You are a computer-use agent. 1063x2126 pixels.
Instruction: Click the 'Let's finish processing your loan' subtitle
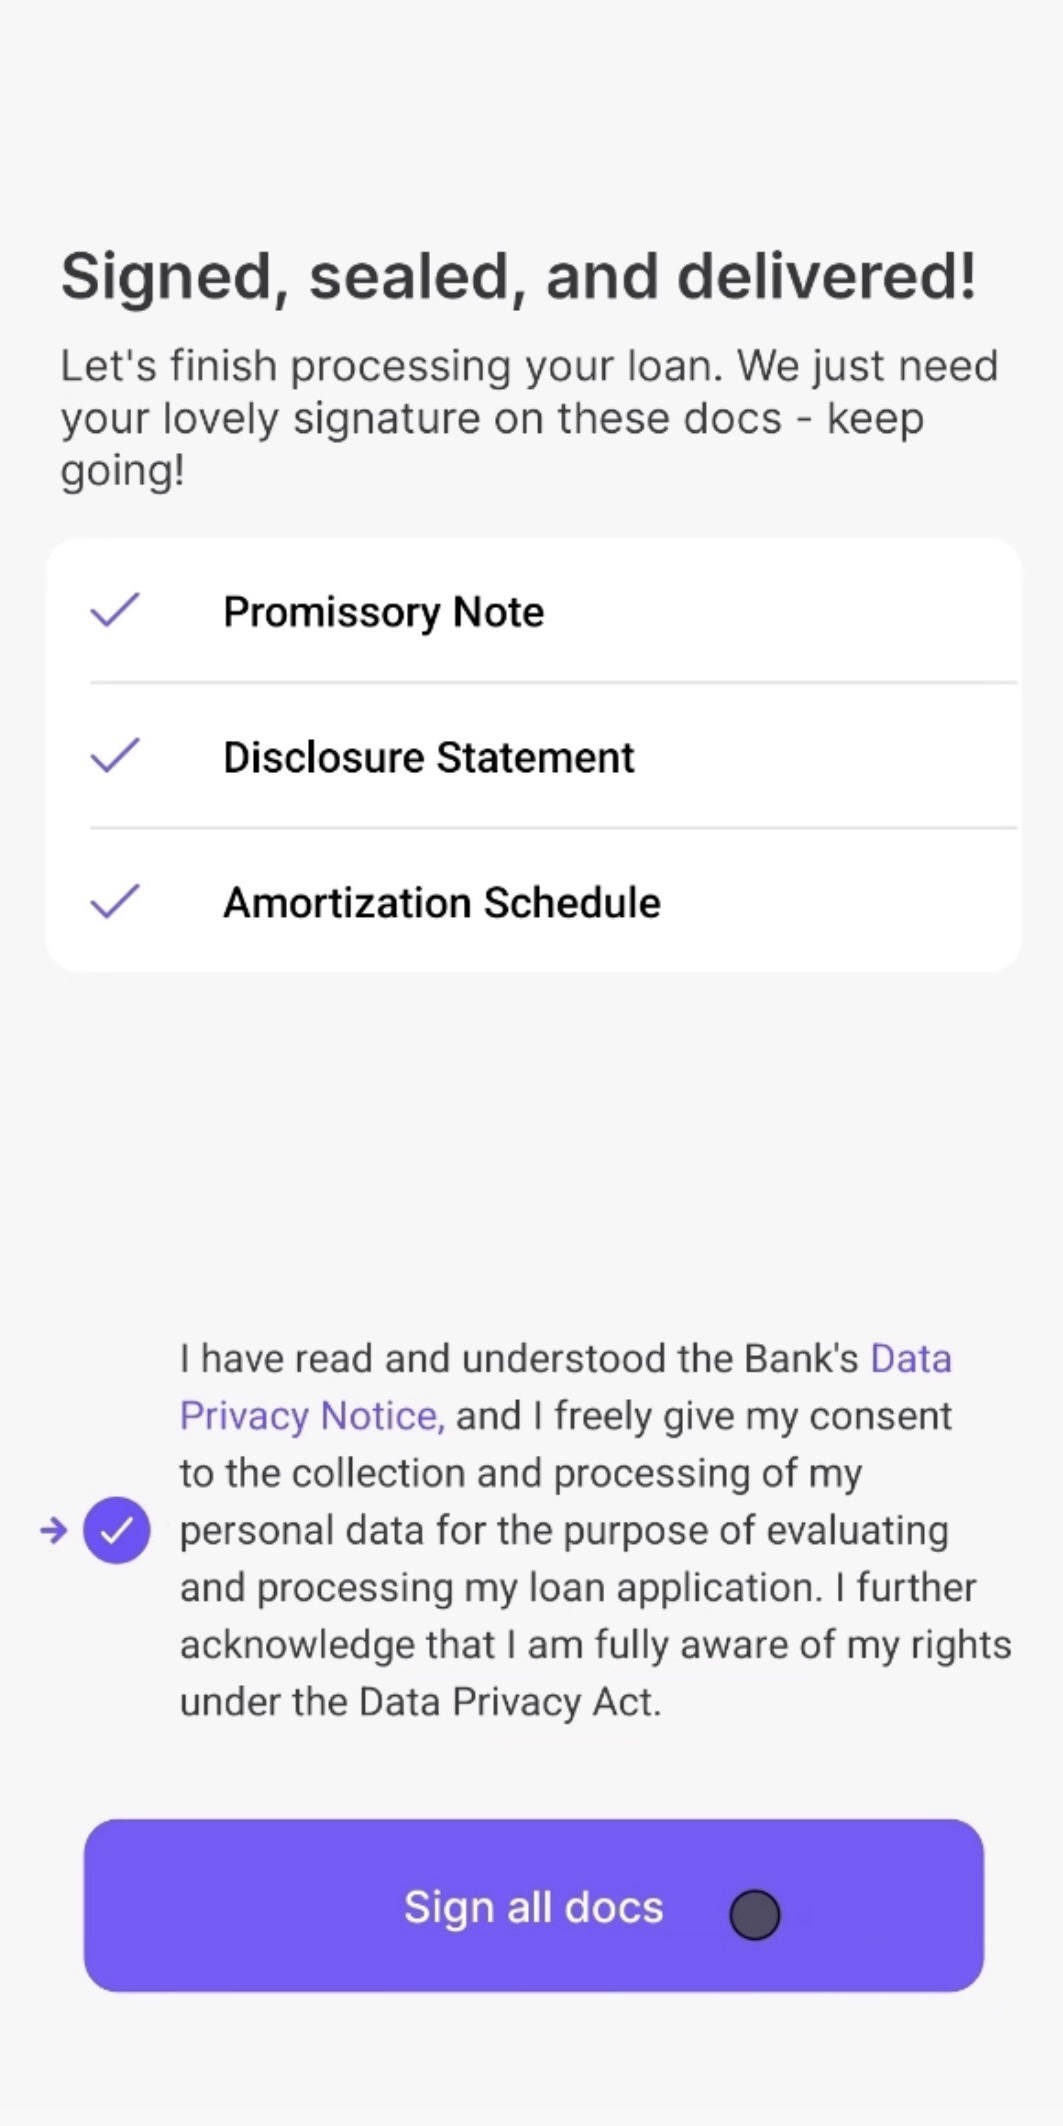coord(529,418)
